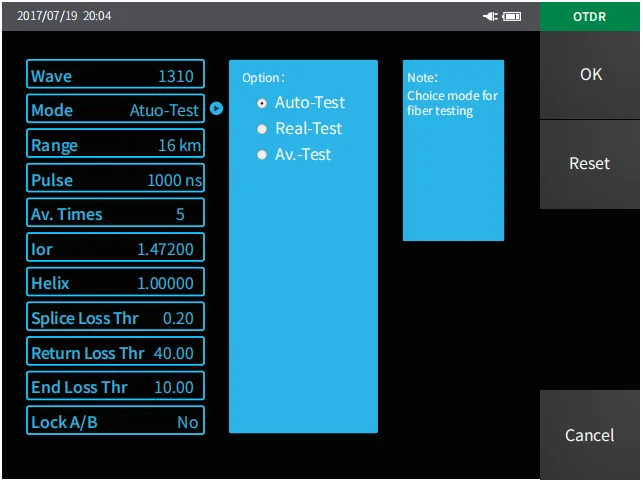Click the blue arrow beside Mode
Image resolution: width=643 pixels, height=482 pixels.
(x=216, y=108)
